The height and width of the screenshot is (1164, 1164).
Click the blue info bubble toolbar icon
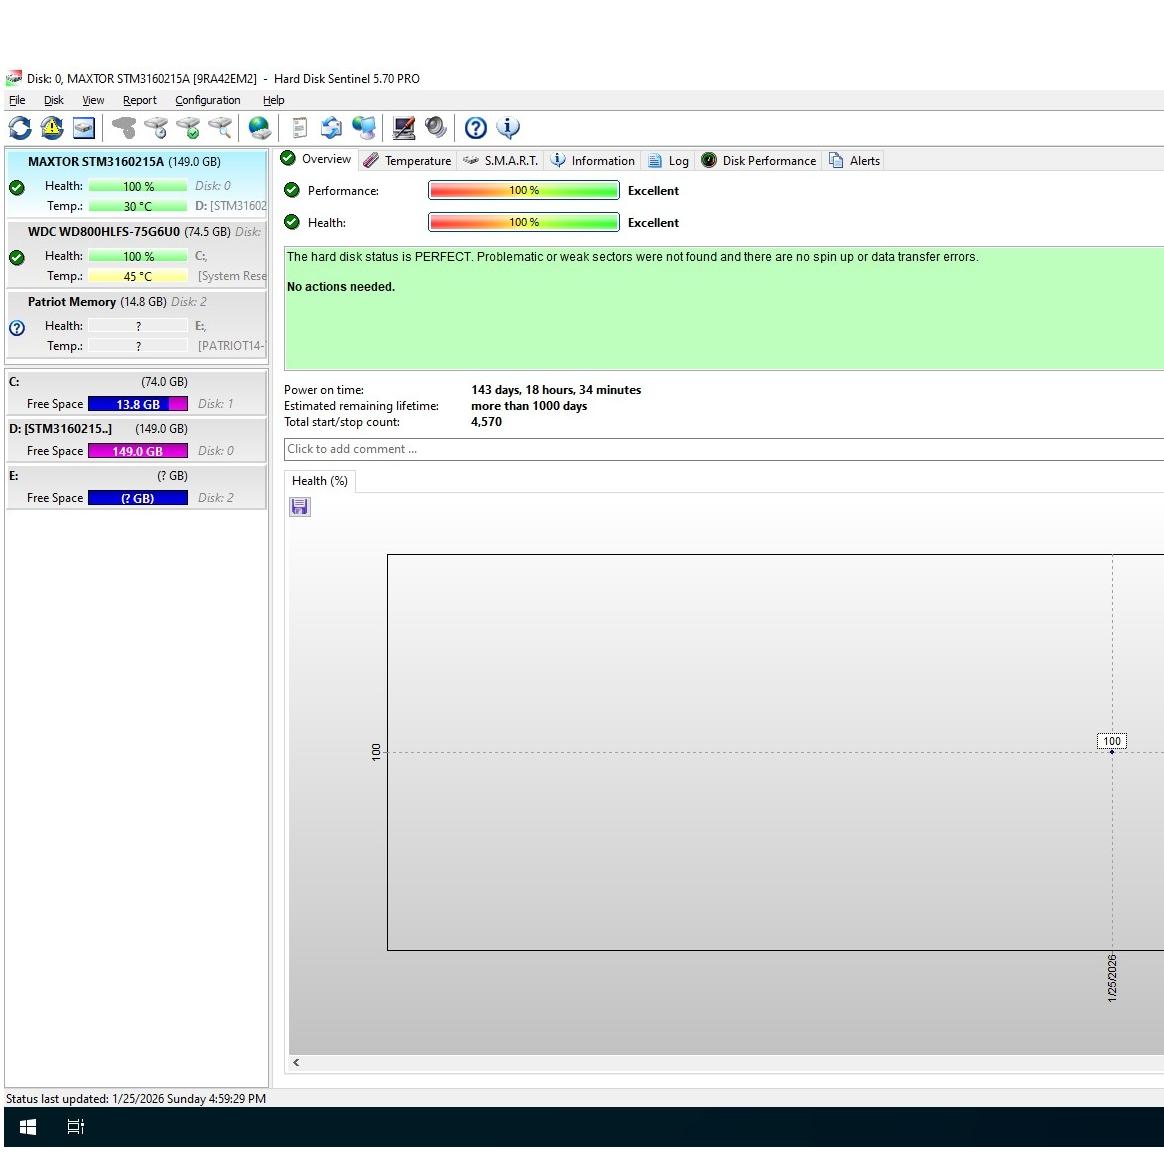508,128
